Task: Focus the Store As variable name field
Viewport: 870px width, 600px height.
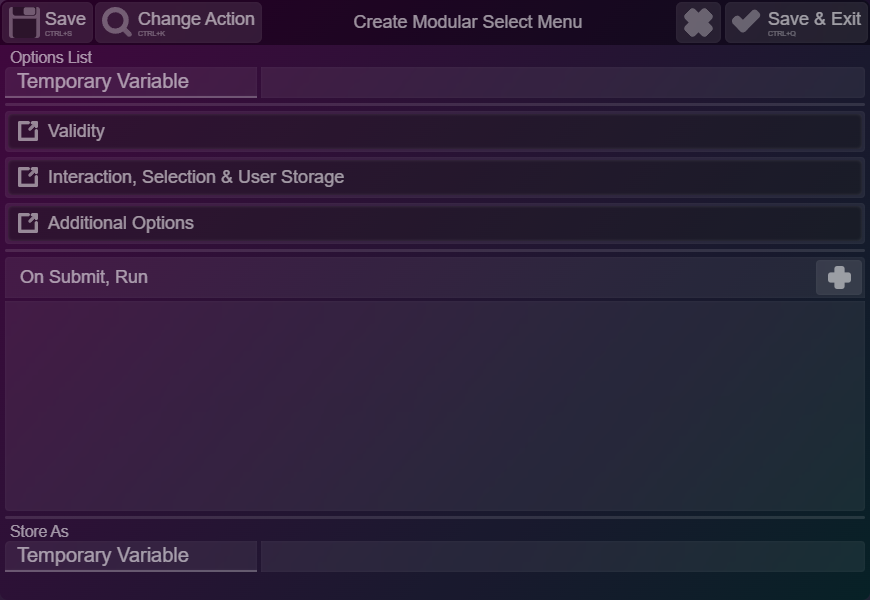Action: point(563,556)
